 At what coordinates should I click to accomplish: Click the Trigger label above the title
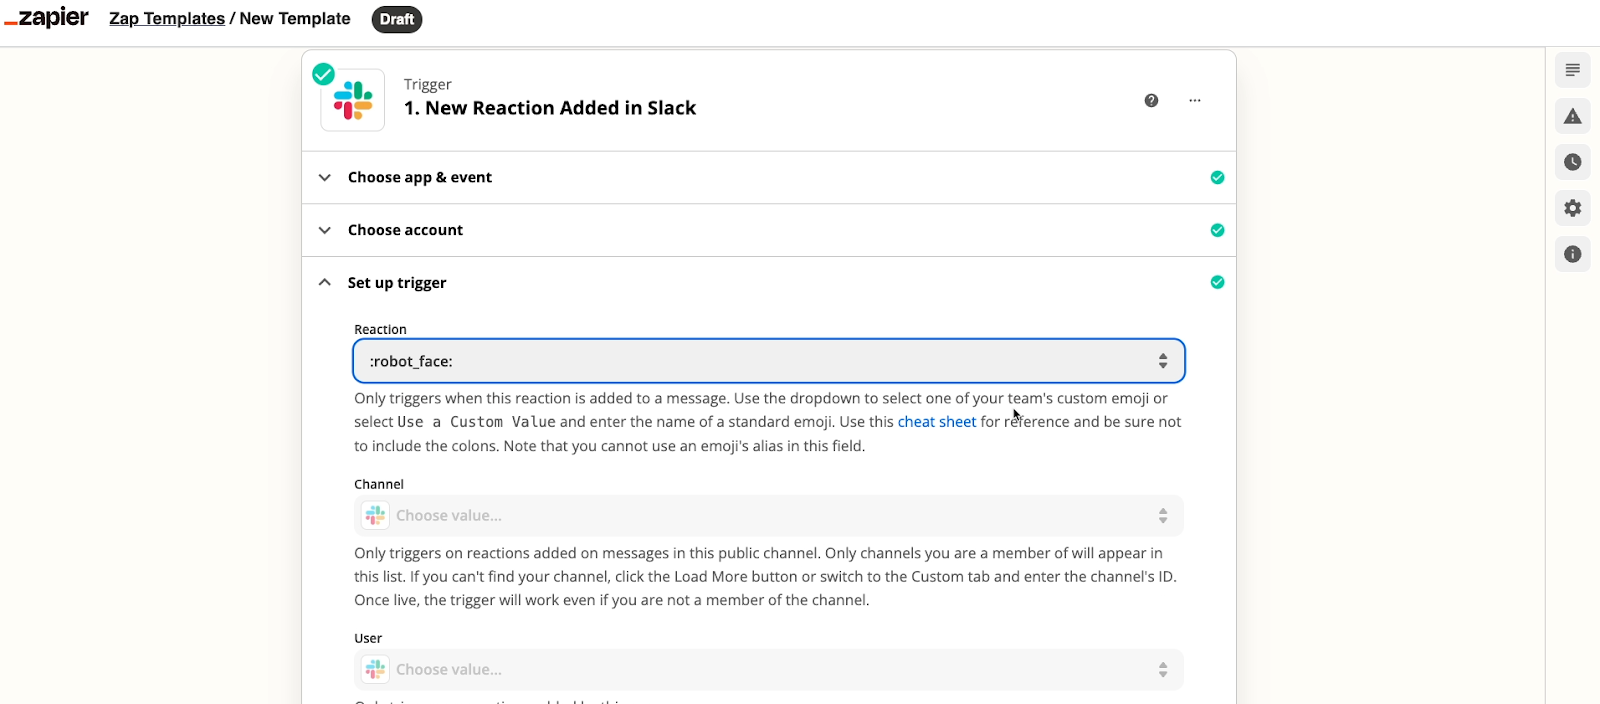[x=428, y=84]
